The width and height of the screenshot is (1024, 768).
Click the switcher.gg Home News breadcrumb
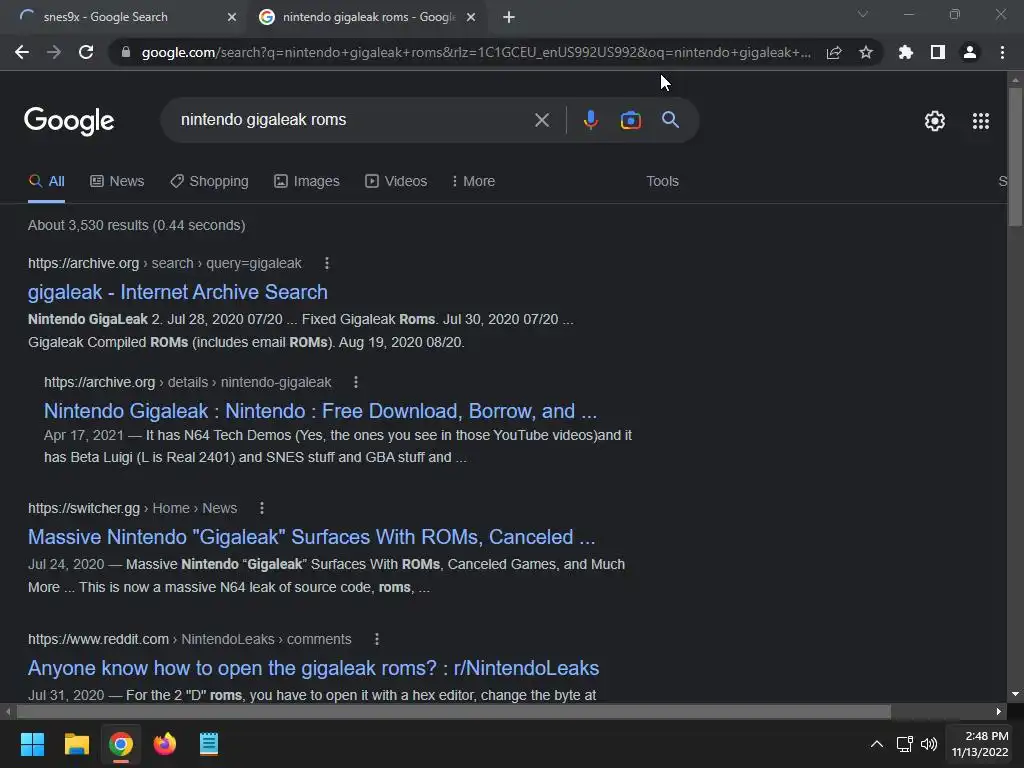pyautogui.click(x=133, y=508)
